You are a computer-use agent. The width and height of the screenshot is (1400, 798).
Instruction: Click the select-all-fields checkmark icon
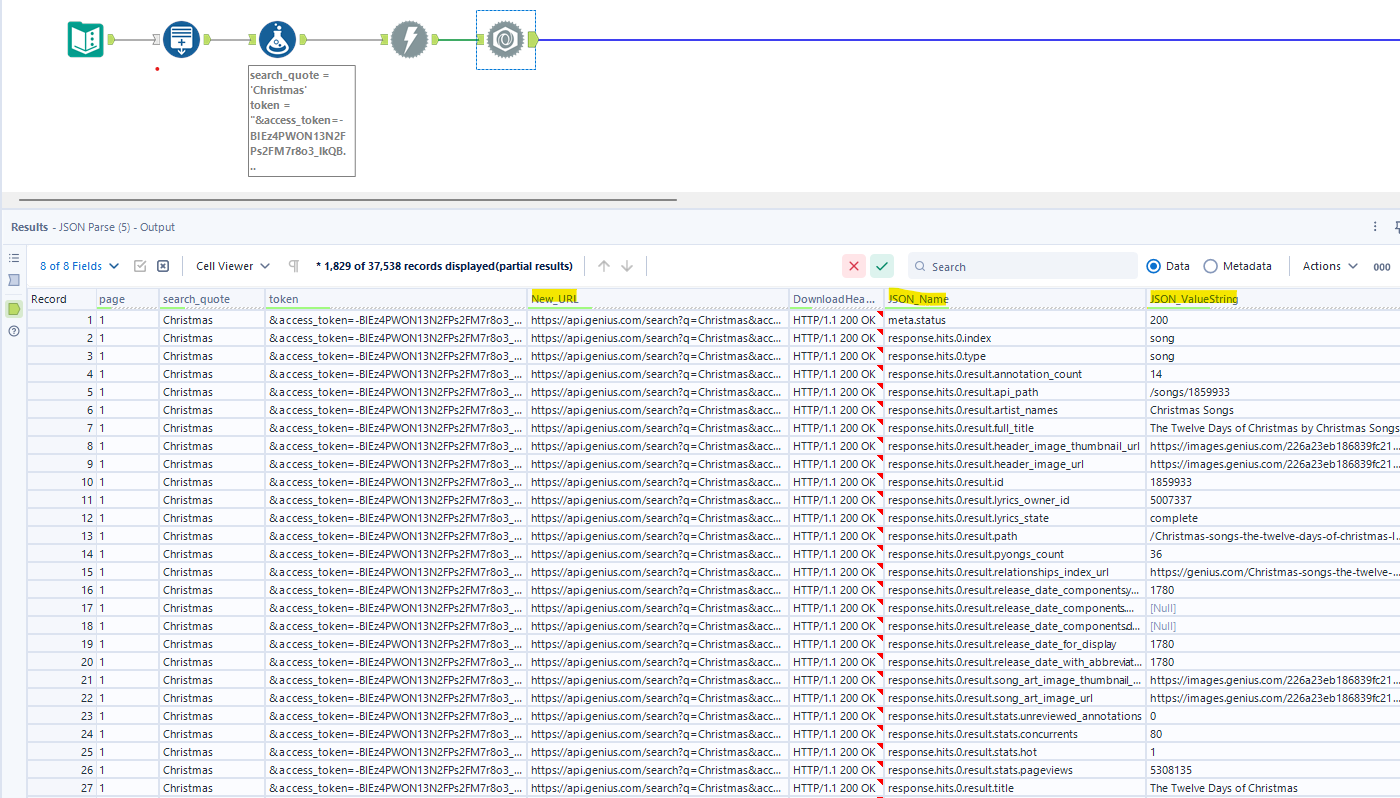[140, 266]
